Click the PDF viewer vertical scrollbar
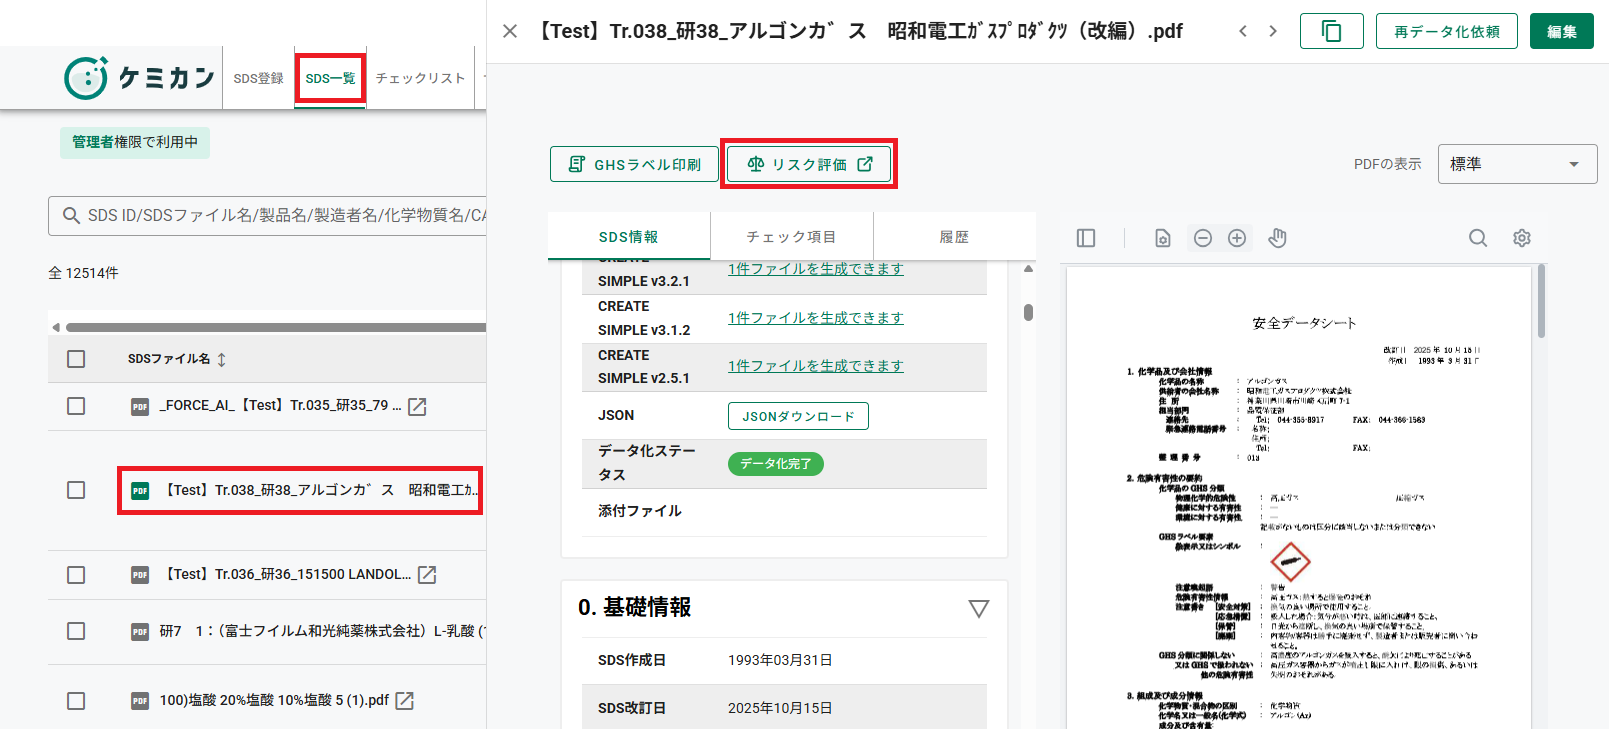Viewport: 1609px width, 729px height. click(x=1541, y=300)
